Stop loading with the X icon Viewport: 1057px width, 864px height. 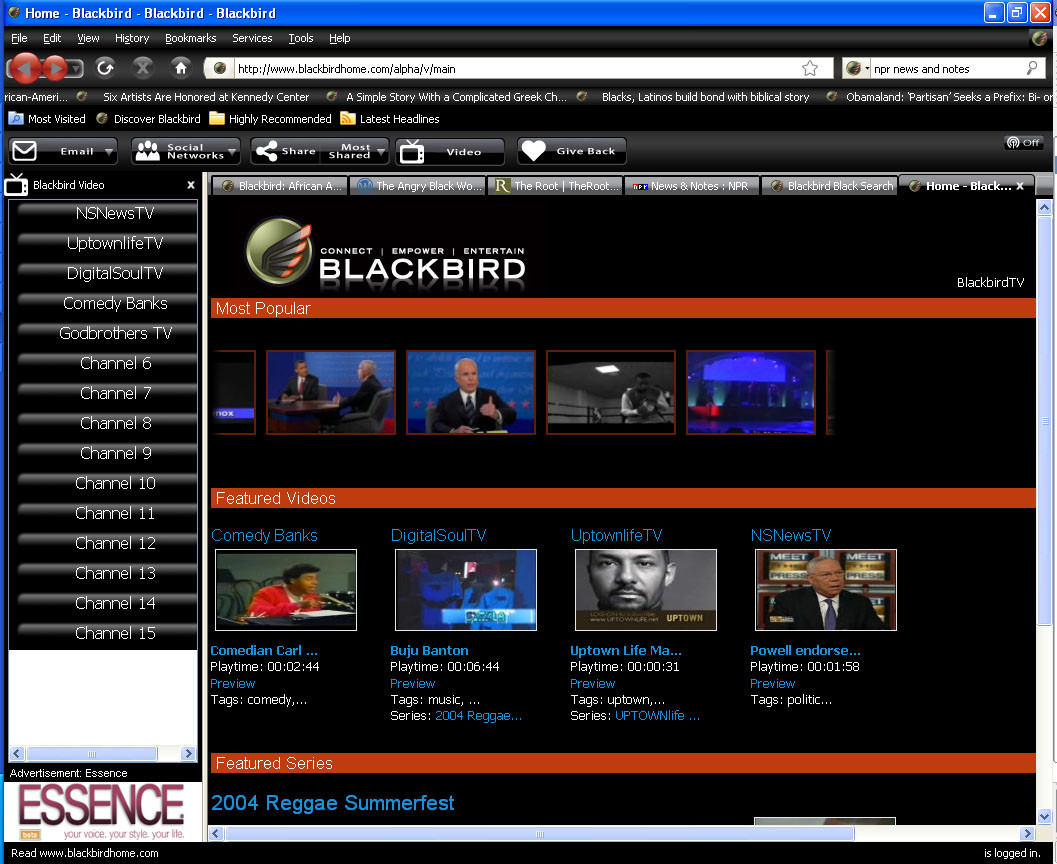[x=142, y=67]
